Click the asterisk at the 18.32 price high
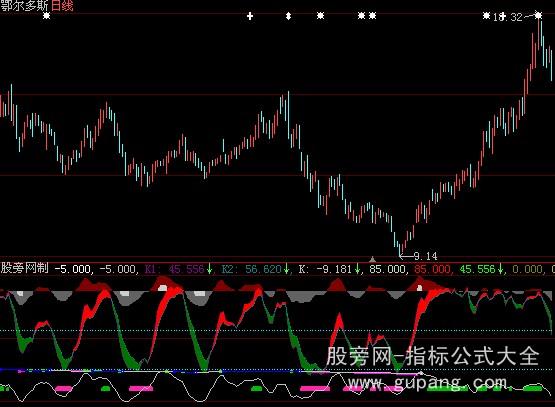This screenshot has height=407, width=555. 538,15
